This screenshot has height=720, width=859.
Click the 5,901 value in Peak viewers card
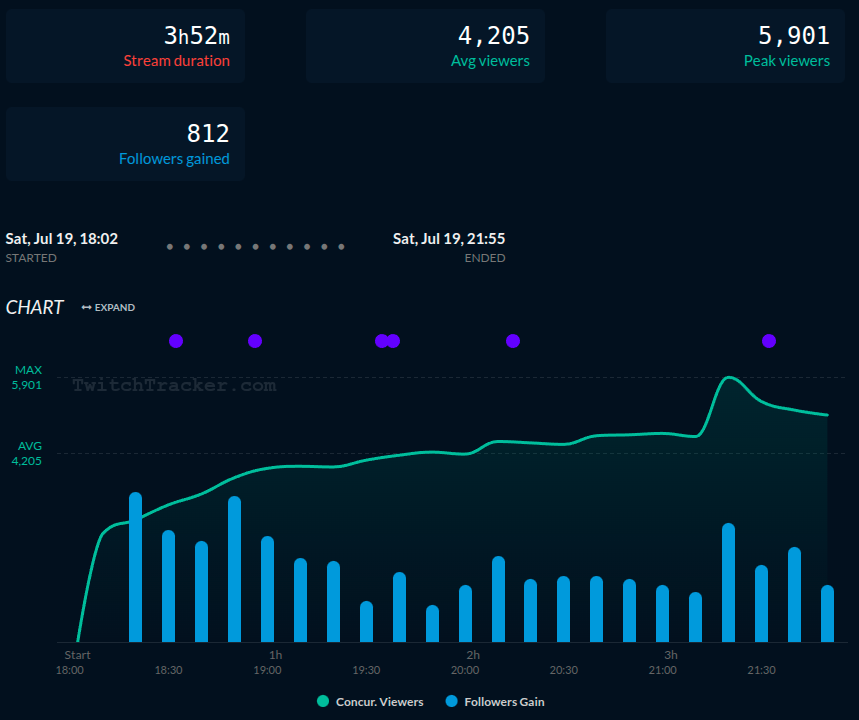794,36
